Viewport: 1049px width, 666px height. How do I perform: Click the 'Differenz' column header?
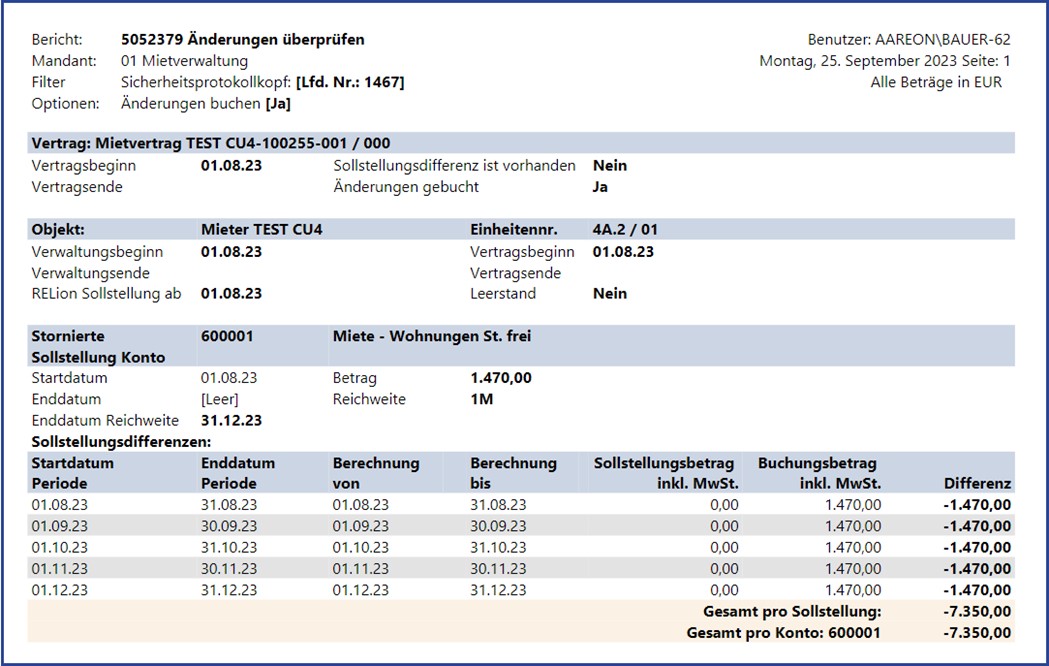(977, 484)
